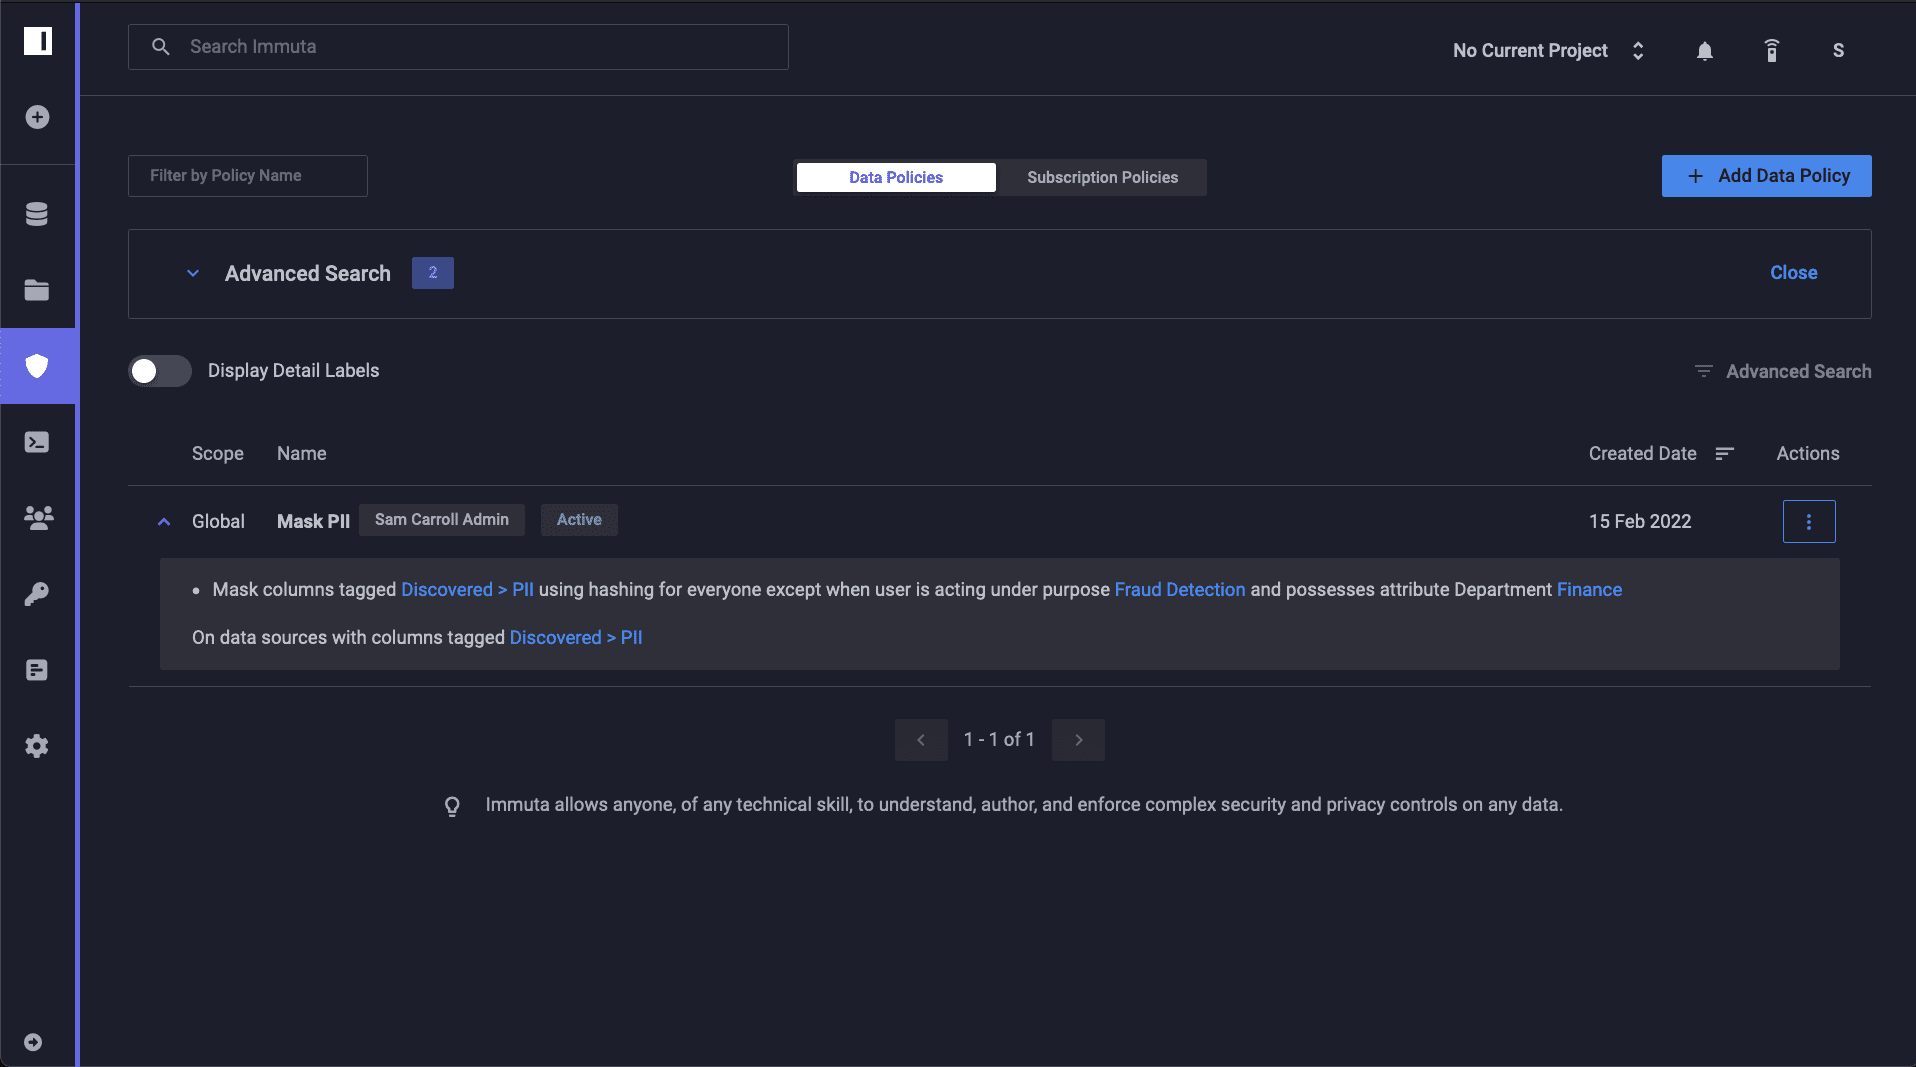
Task: Open App Settings gear icon
Action: tap(37, 746)
